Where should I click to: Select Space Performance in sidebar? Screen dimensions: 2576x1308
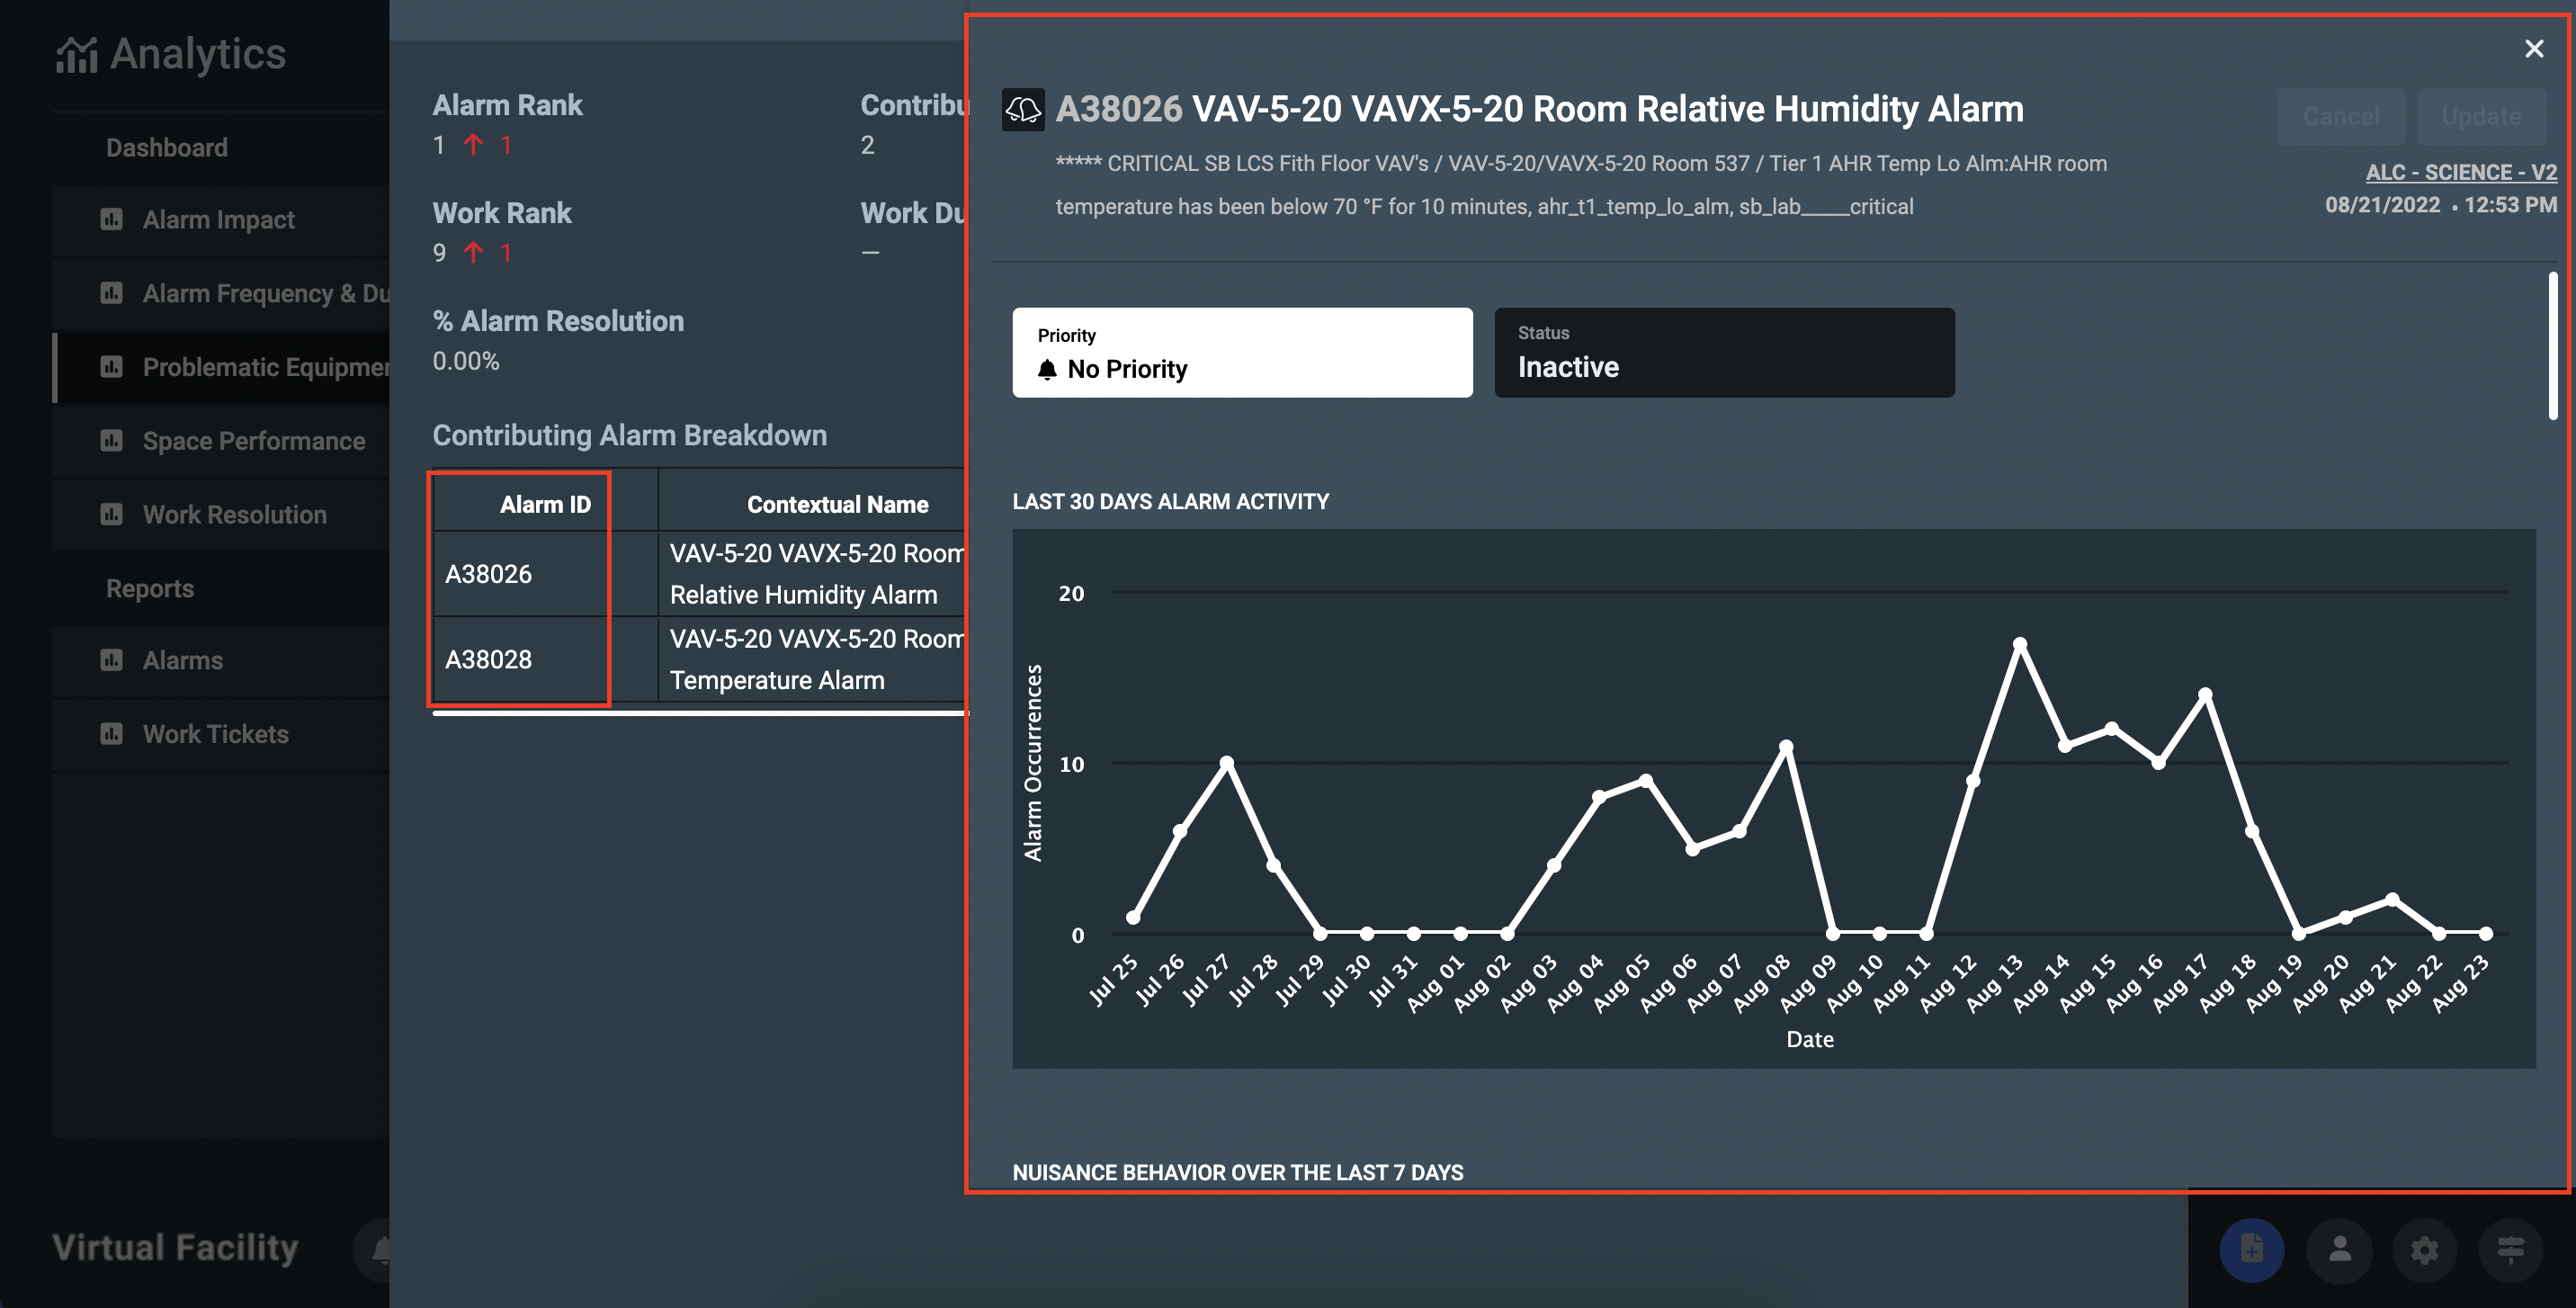click(x=253, y=441)
